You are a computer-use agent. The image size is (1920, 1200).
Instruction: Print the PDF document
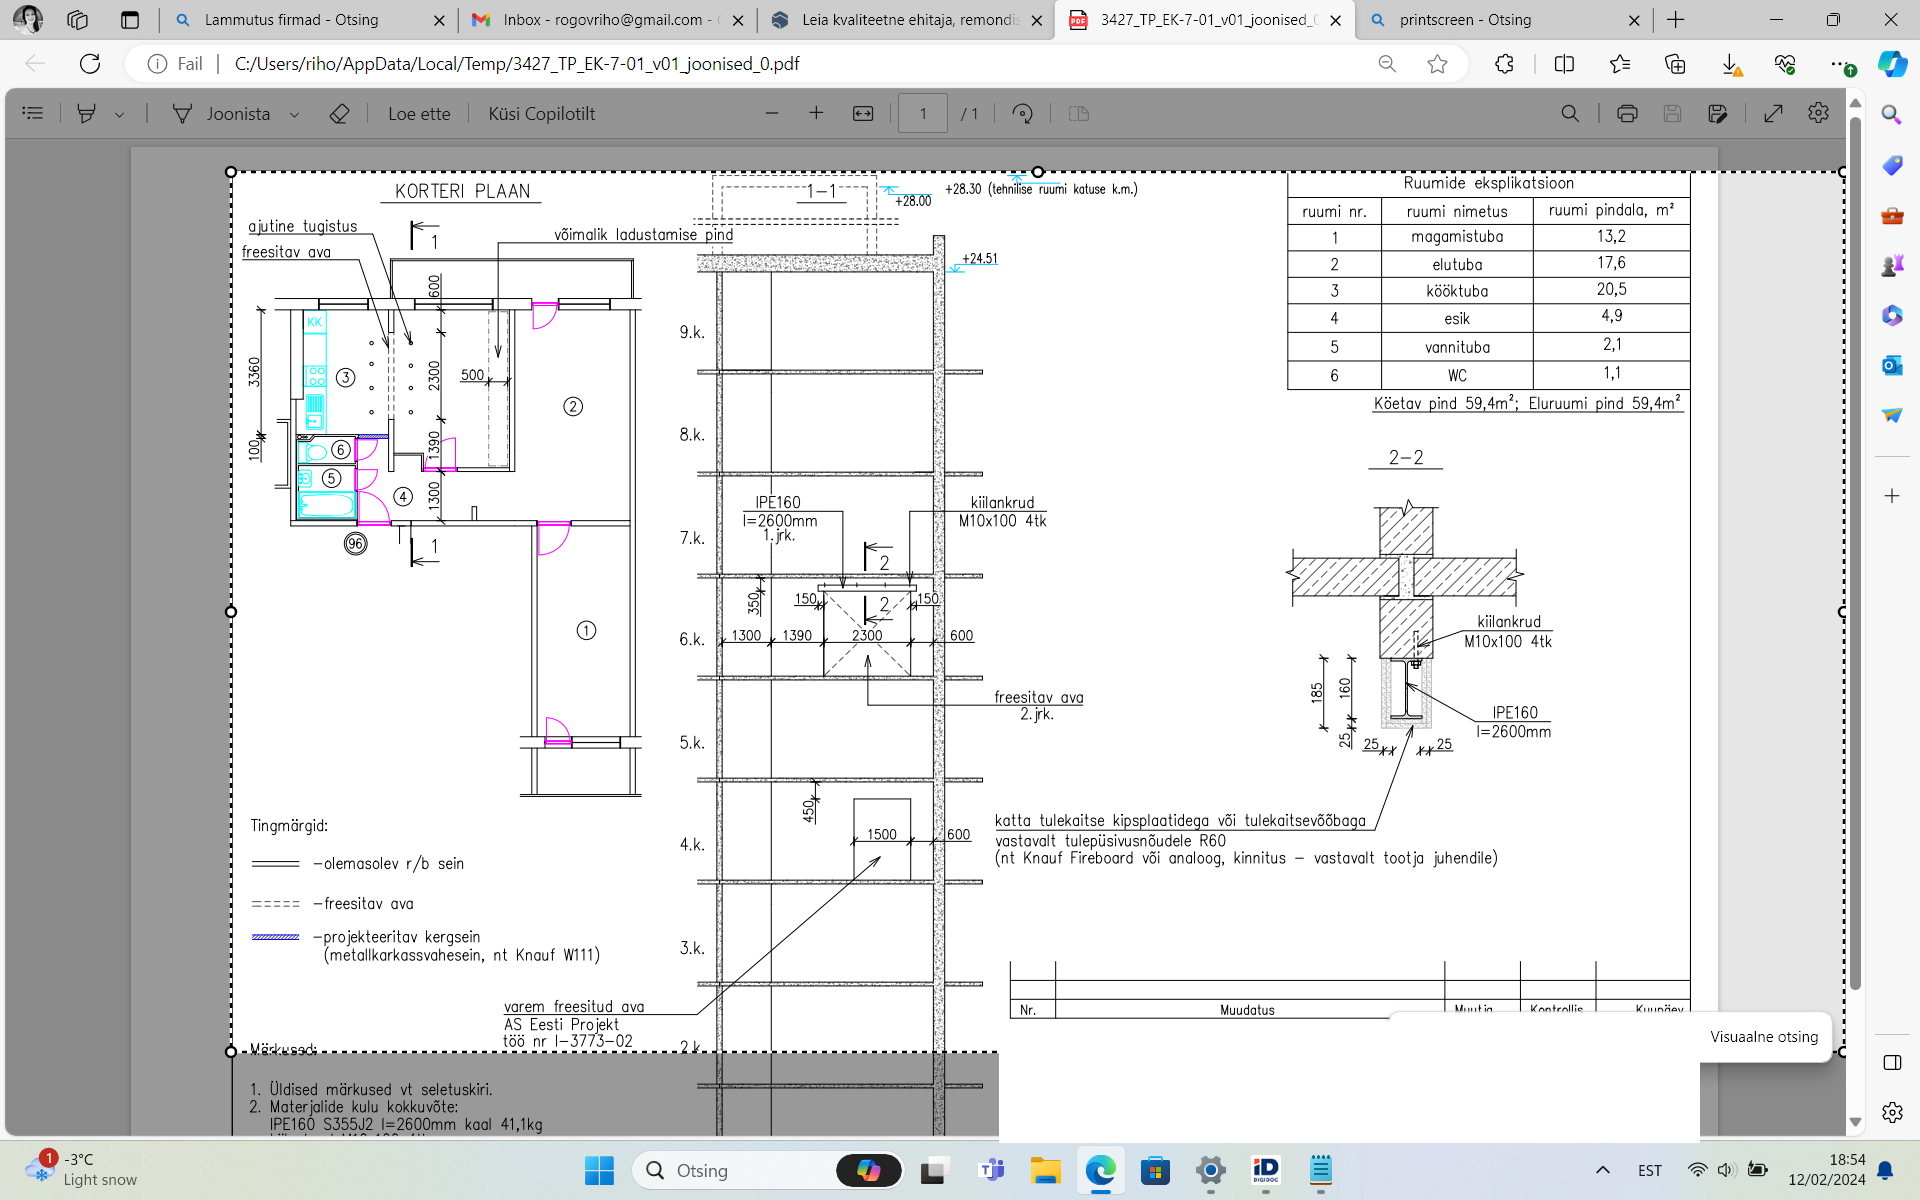[x=1627, y=114]
